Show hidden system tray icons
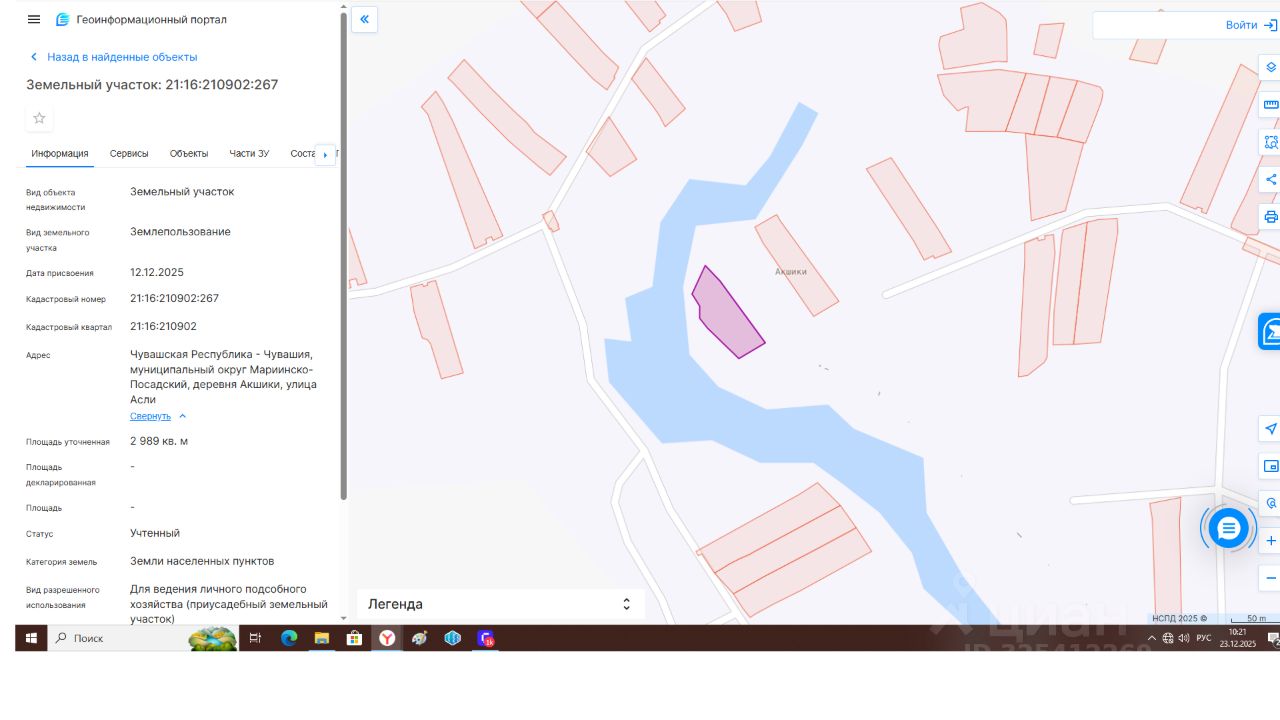The height and width of the screenshot is (720, 1280). 1151,638
